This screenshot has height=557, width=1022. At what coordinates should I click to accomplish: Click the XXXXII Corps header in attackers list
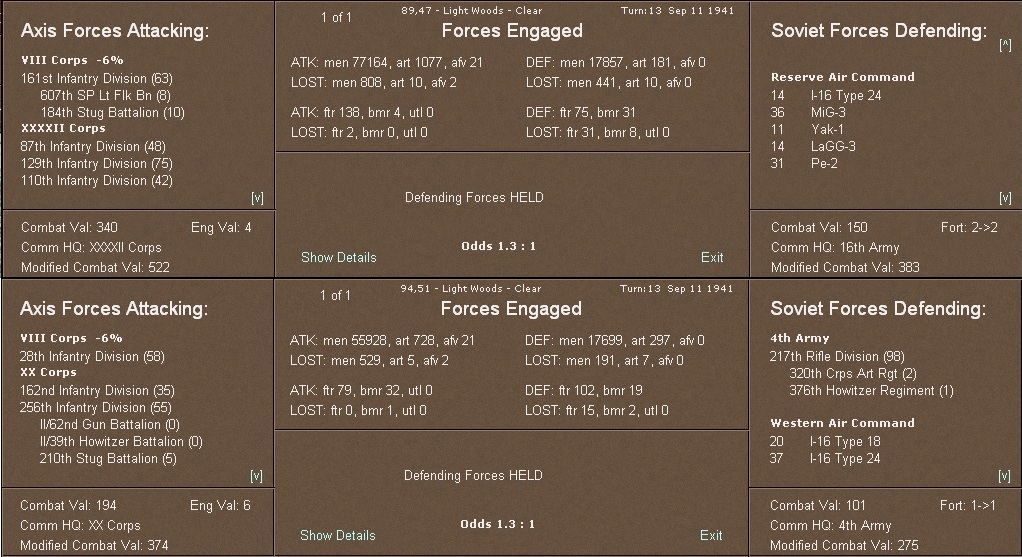[63, 128]
